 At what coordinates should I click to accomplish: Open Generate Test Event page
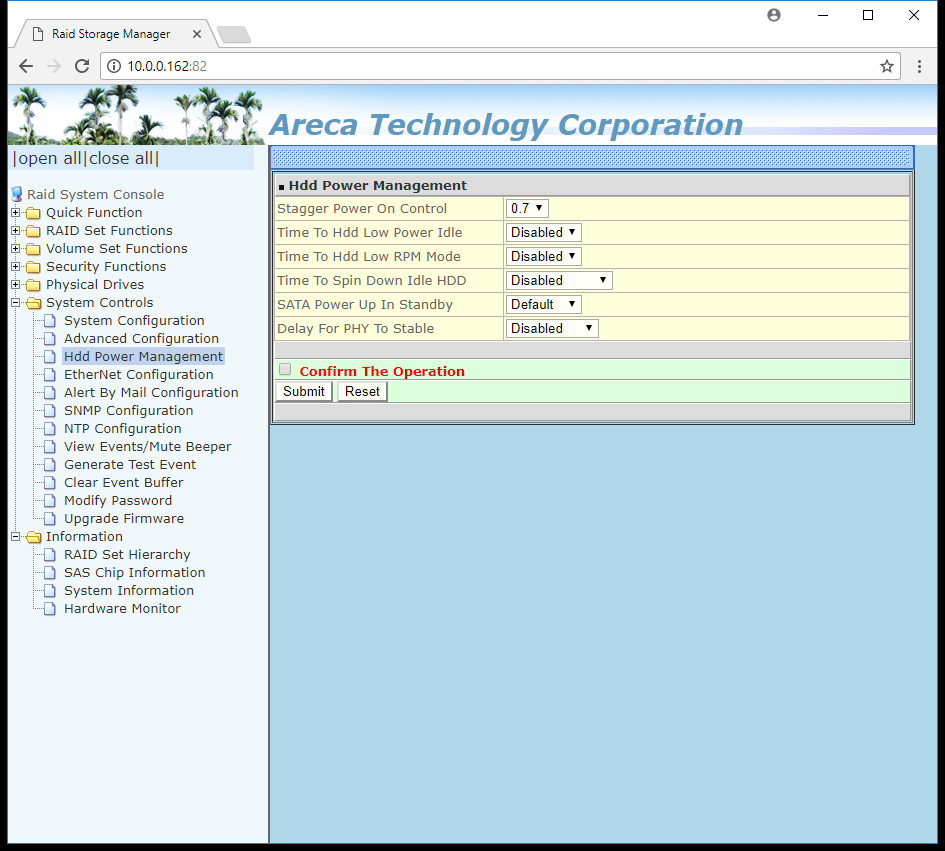click(130, 465)
